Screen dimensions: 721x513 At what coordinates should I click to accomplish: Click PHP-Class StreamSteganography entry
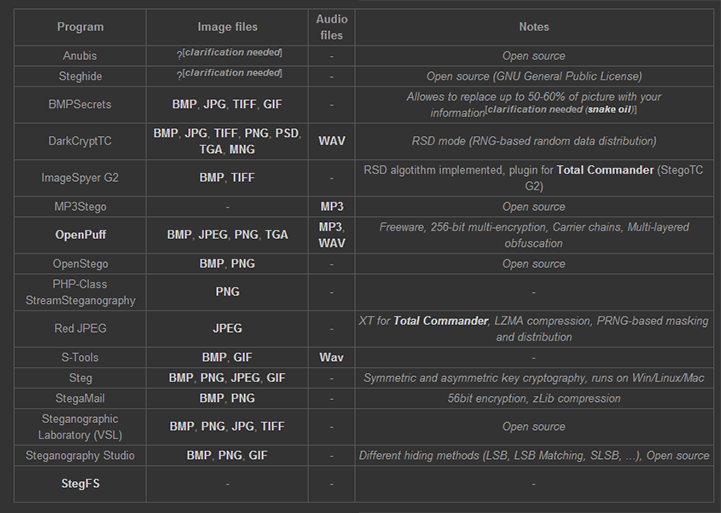pyautogui.click(x=80, y=292)
